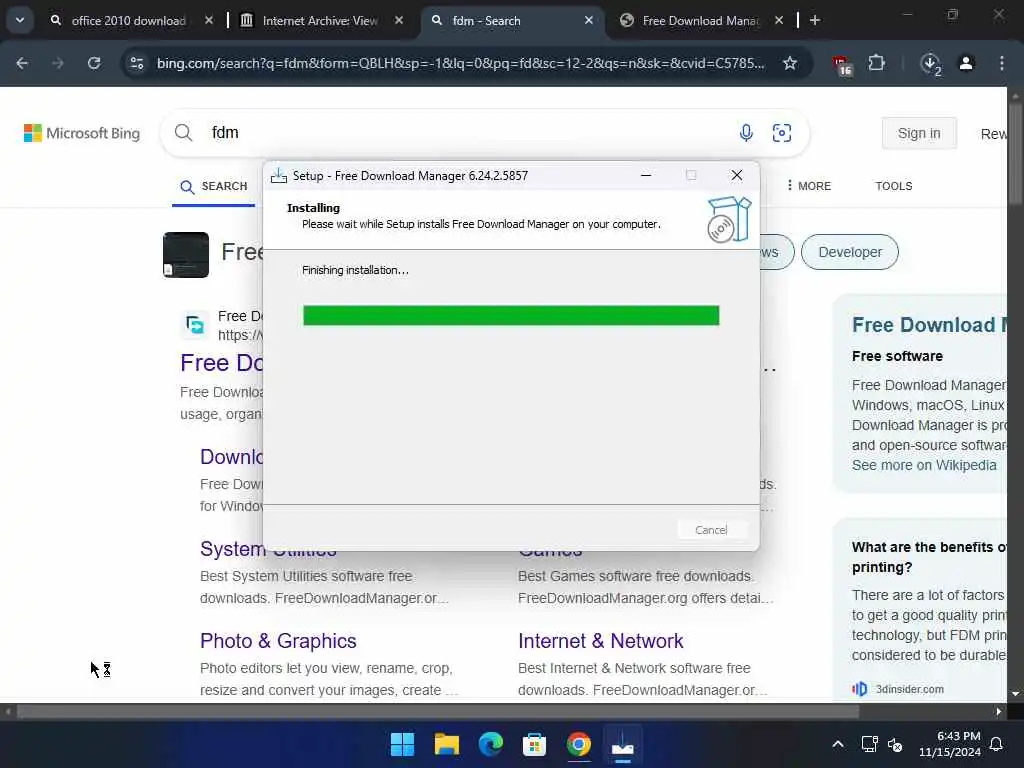Click the Bing search magnifier icon
Image resolution: width=1024 pixels, height=768 pixels.
coord(184,133)
